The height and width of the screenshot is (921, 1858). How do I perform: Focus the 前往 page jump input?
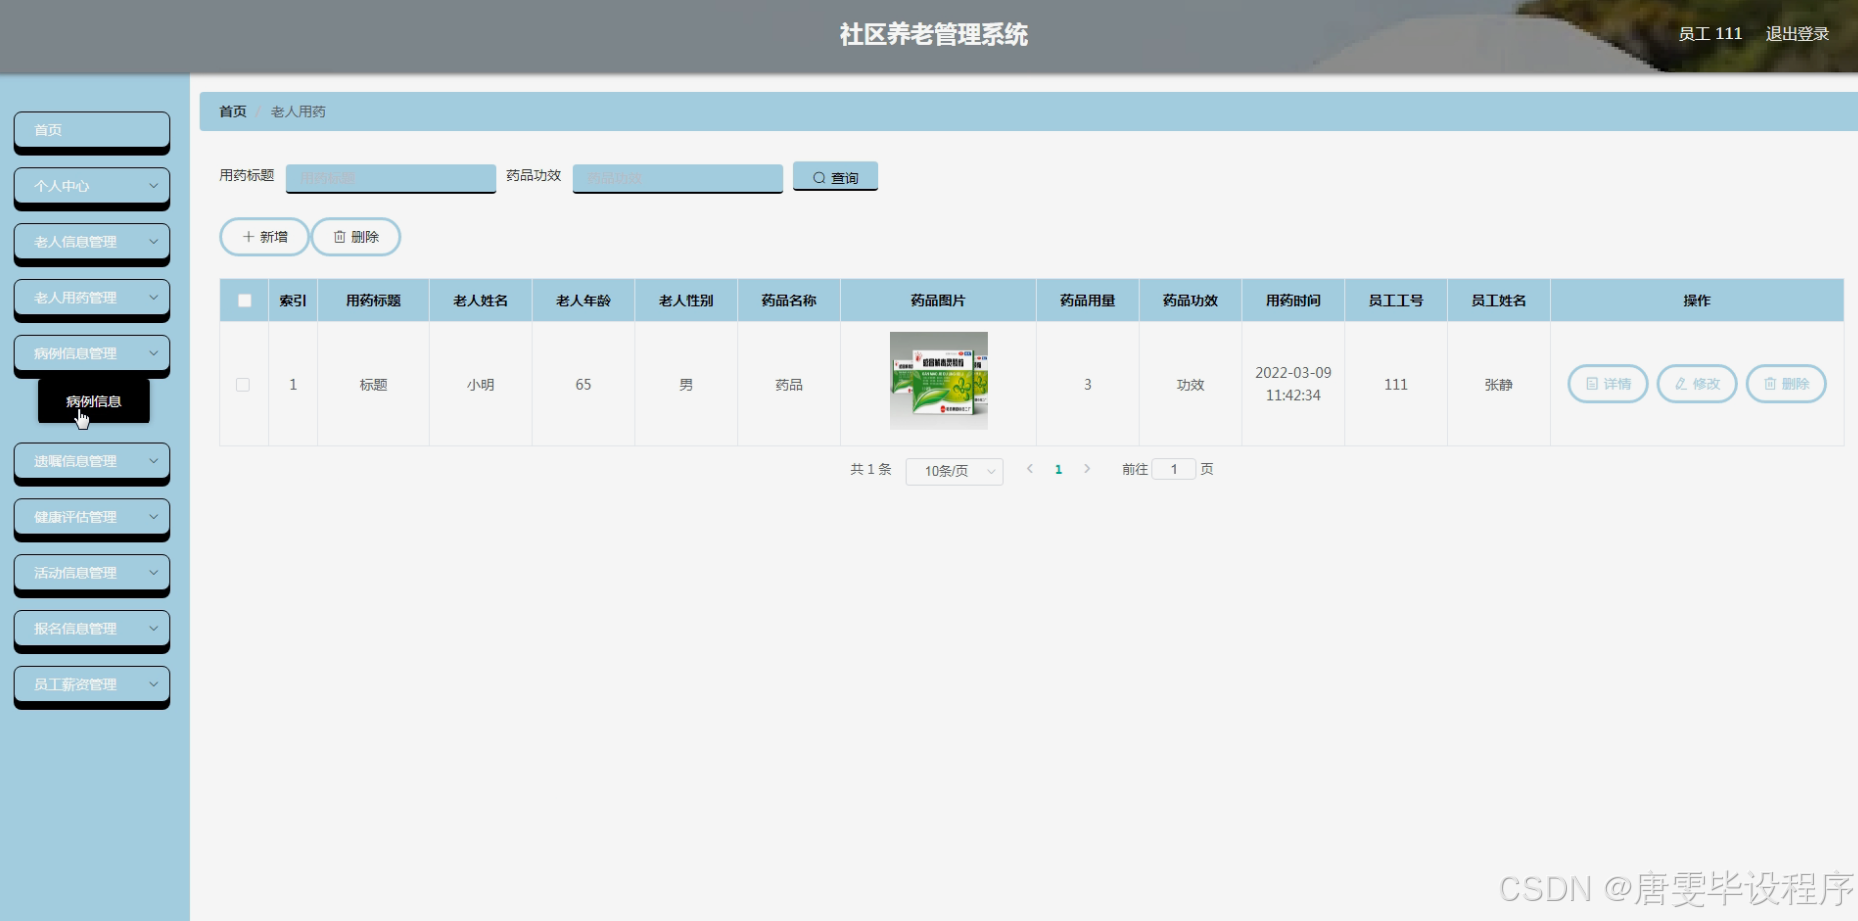point(1174,469)
